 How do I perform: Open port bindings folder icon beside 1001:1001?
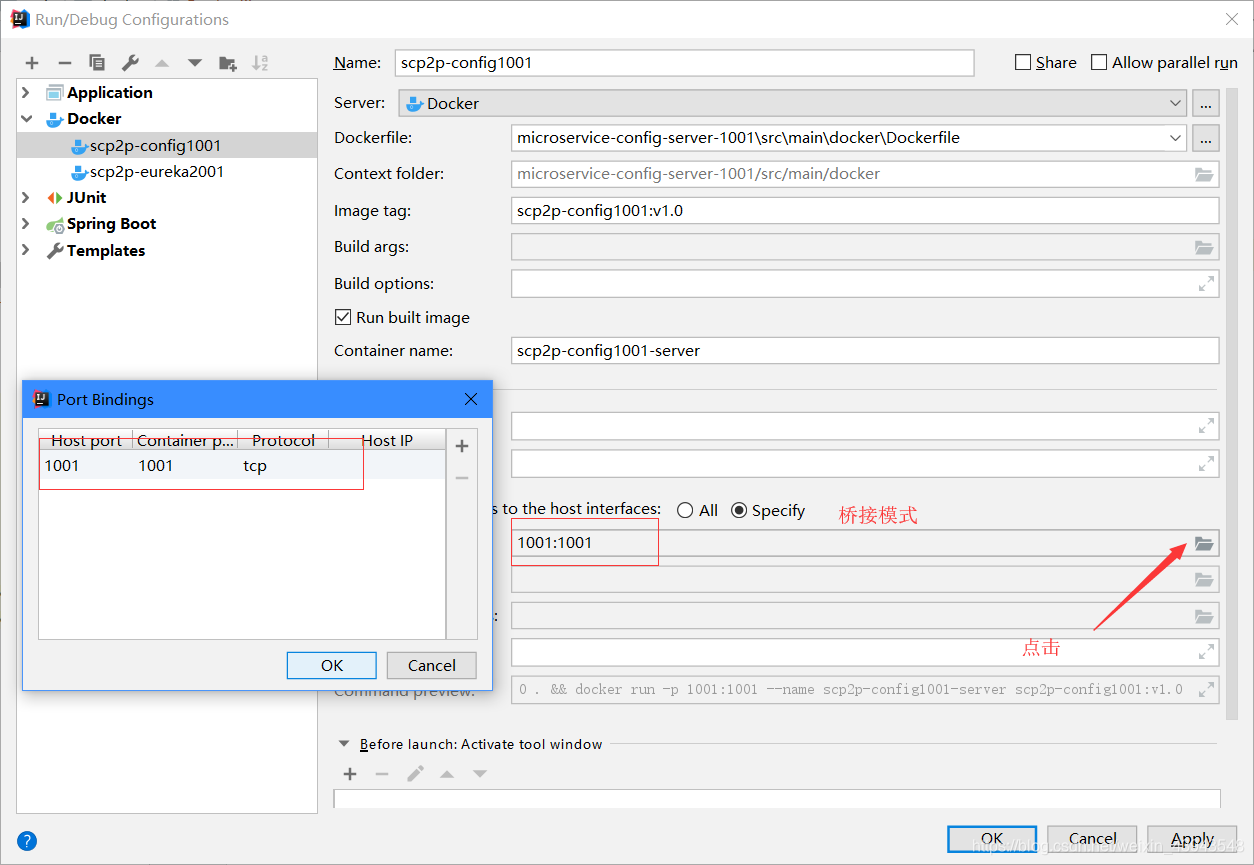[1204, 543]
